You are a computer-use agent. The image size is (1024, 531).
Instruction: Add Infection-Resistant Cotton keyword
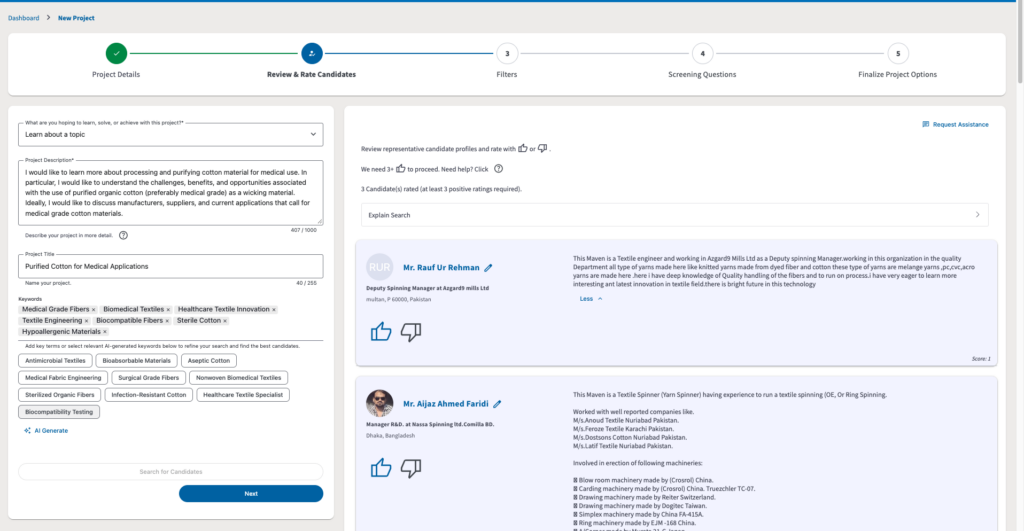[x=149, y=394]
